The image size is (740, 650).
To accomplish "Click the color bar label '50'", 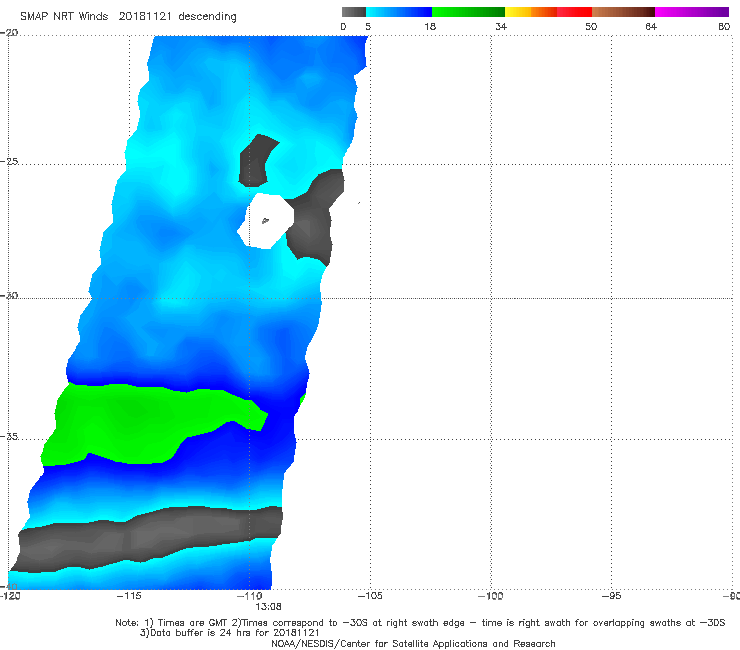I will tap(591, 26).
